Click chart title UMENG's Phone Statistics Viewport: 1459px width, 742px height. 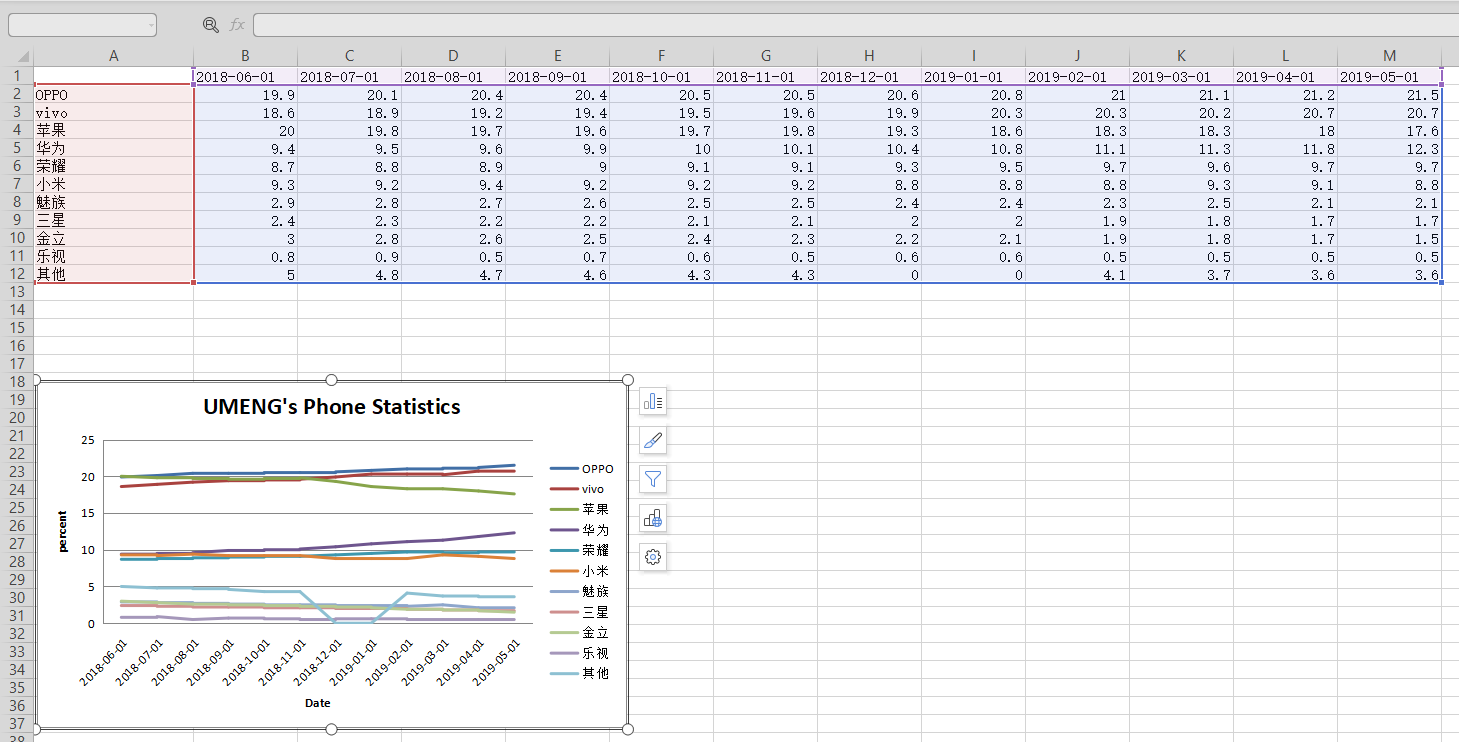coord(332,407)
